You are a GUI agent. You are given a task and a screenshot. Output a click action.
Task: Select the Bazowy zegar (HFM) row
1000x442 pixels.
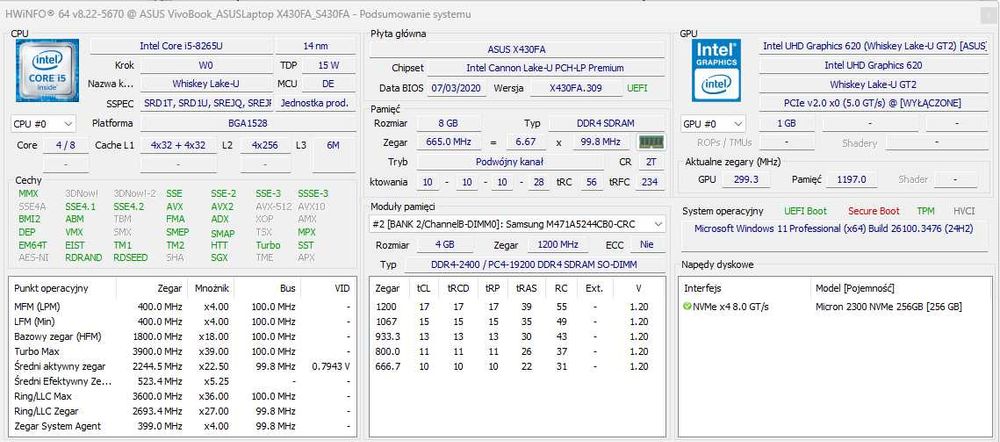[x=182, y=336]
